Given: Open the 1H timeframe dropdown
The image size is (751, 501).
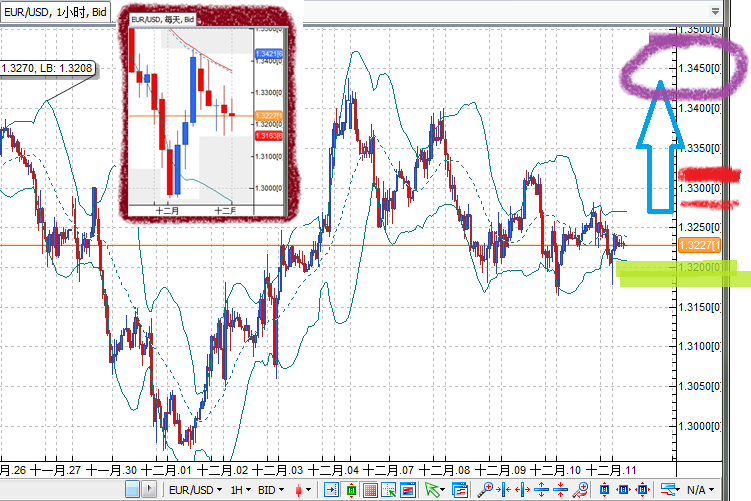Looking at the screenshot, I should [240, 490].
